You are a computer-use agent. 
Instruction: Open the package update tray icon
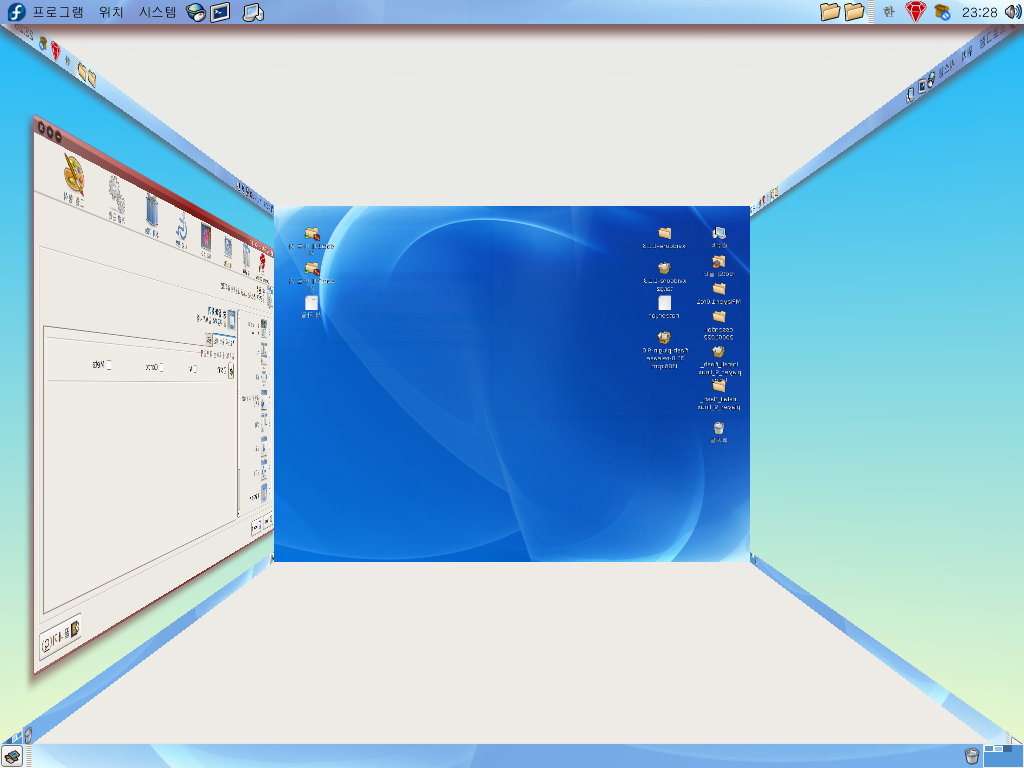942,12
